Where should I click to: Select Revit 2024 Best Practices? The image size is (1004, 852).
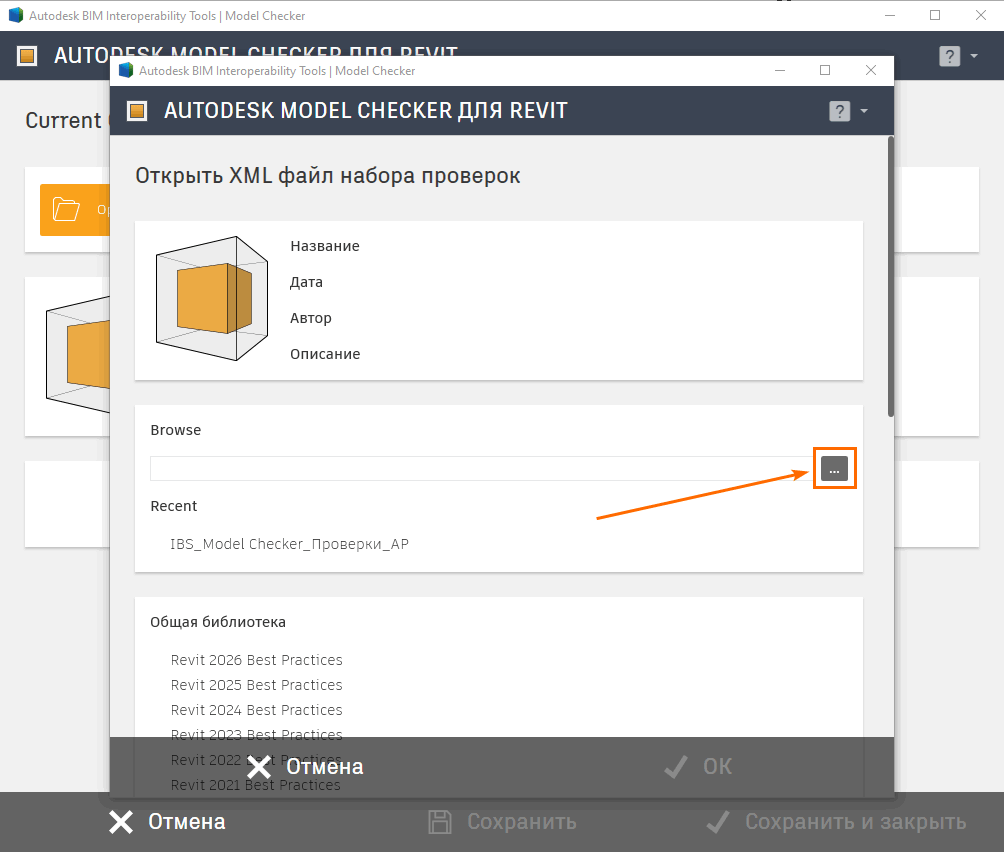(256, 710)
